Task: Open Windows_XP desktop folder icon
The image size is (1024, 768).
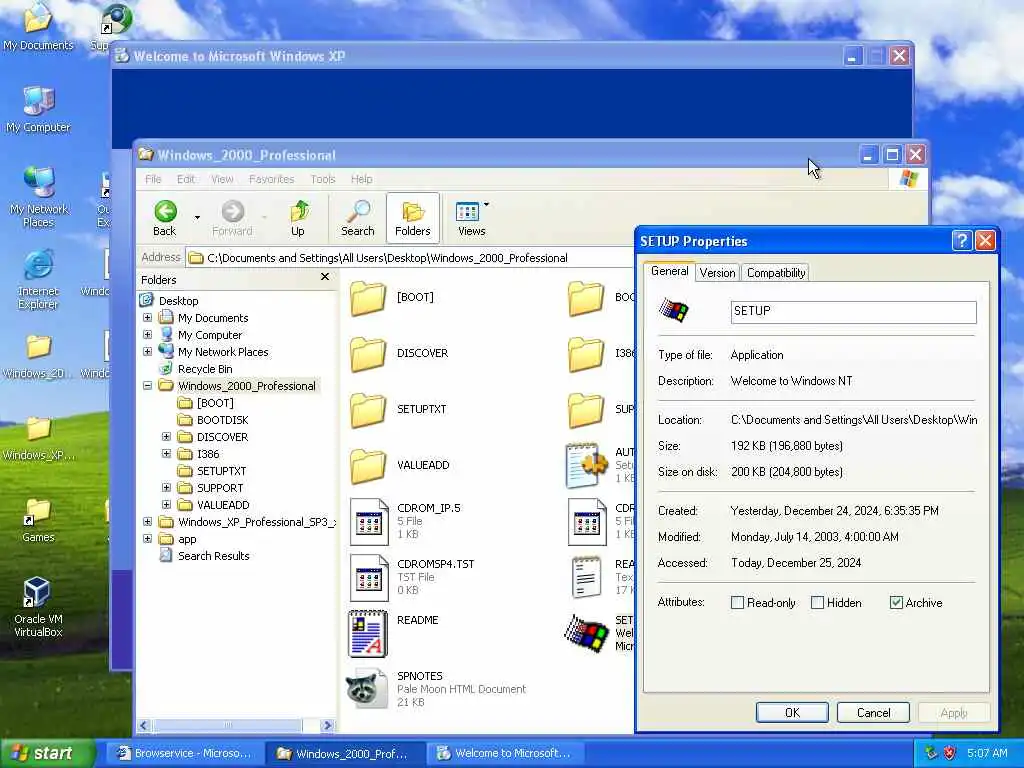Action: [x=38, y=438]
